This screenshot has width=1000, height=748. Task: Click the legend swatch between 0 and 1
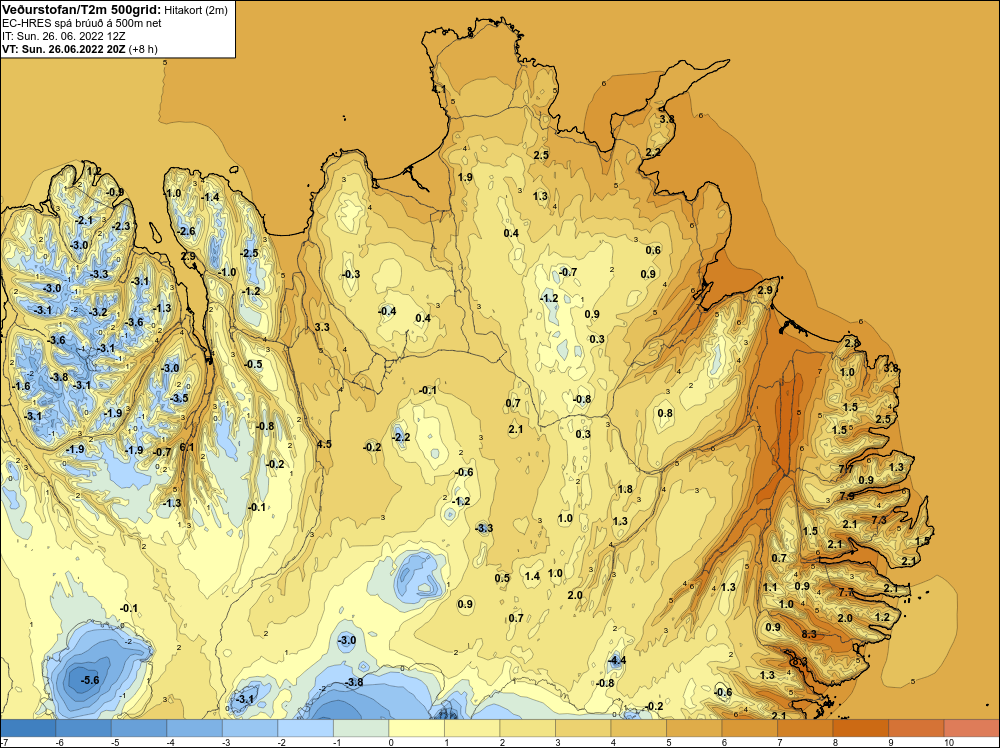click(x=416, y=728)
